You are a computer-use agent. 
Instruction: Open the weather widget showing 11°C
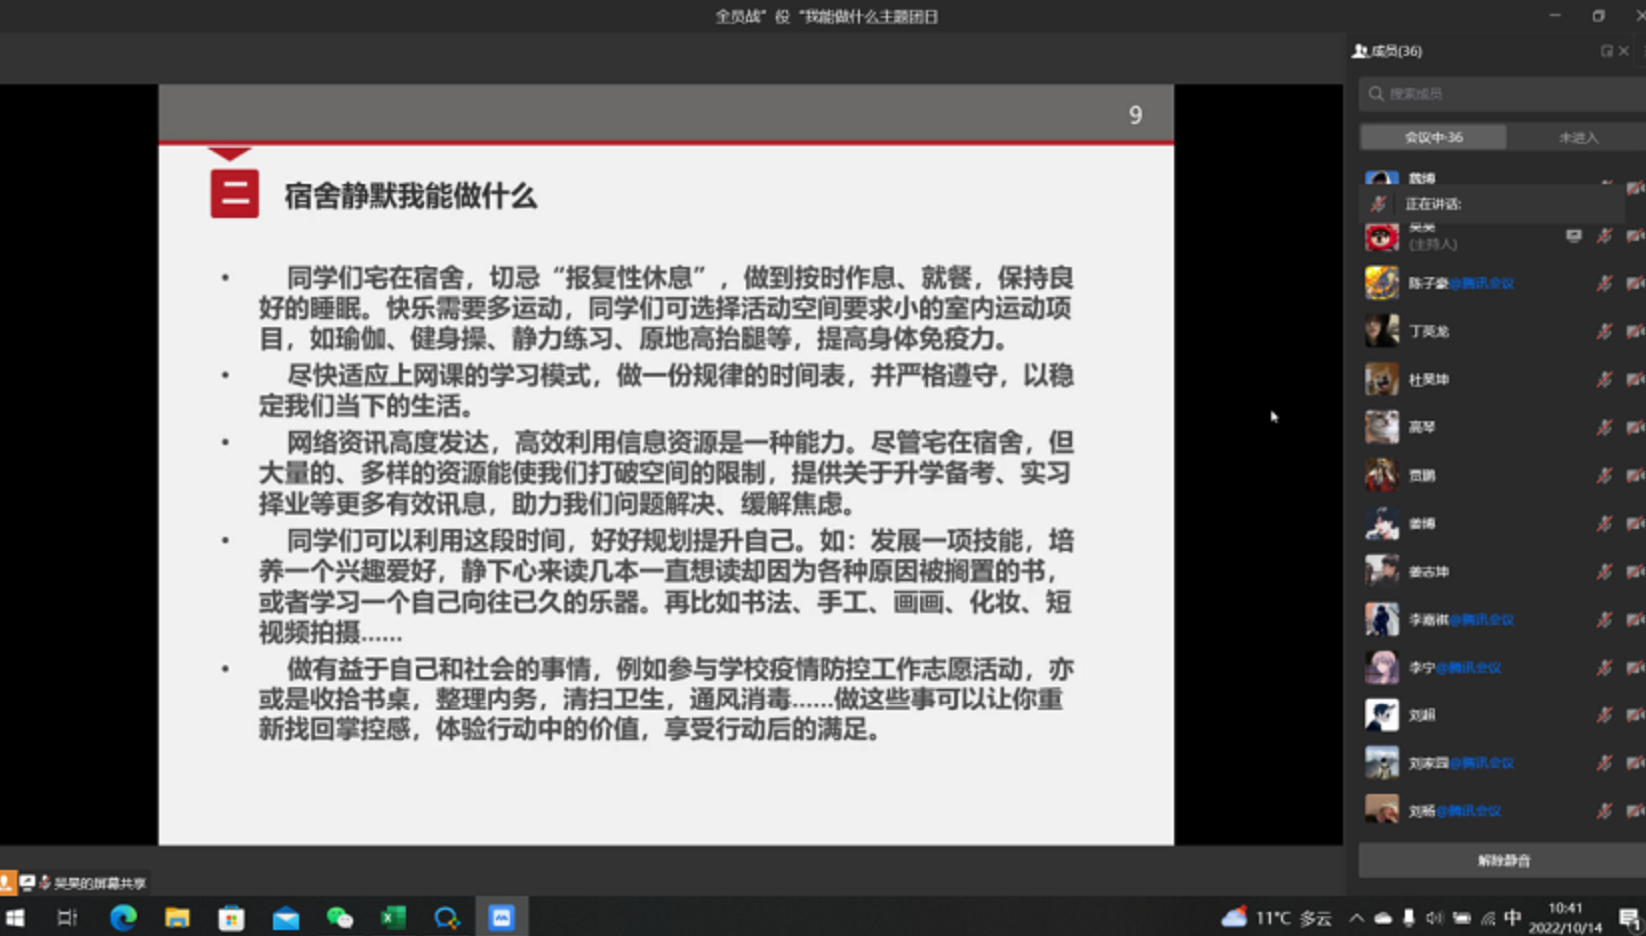pyautogui.click(x=1276, y=918)
